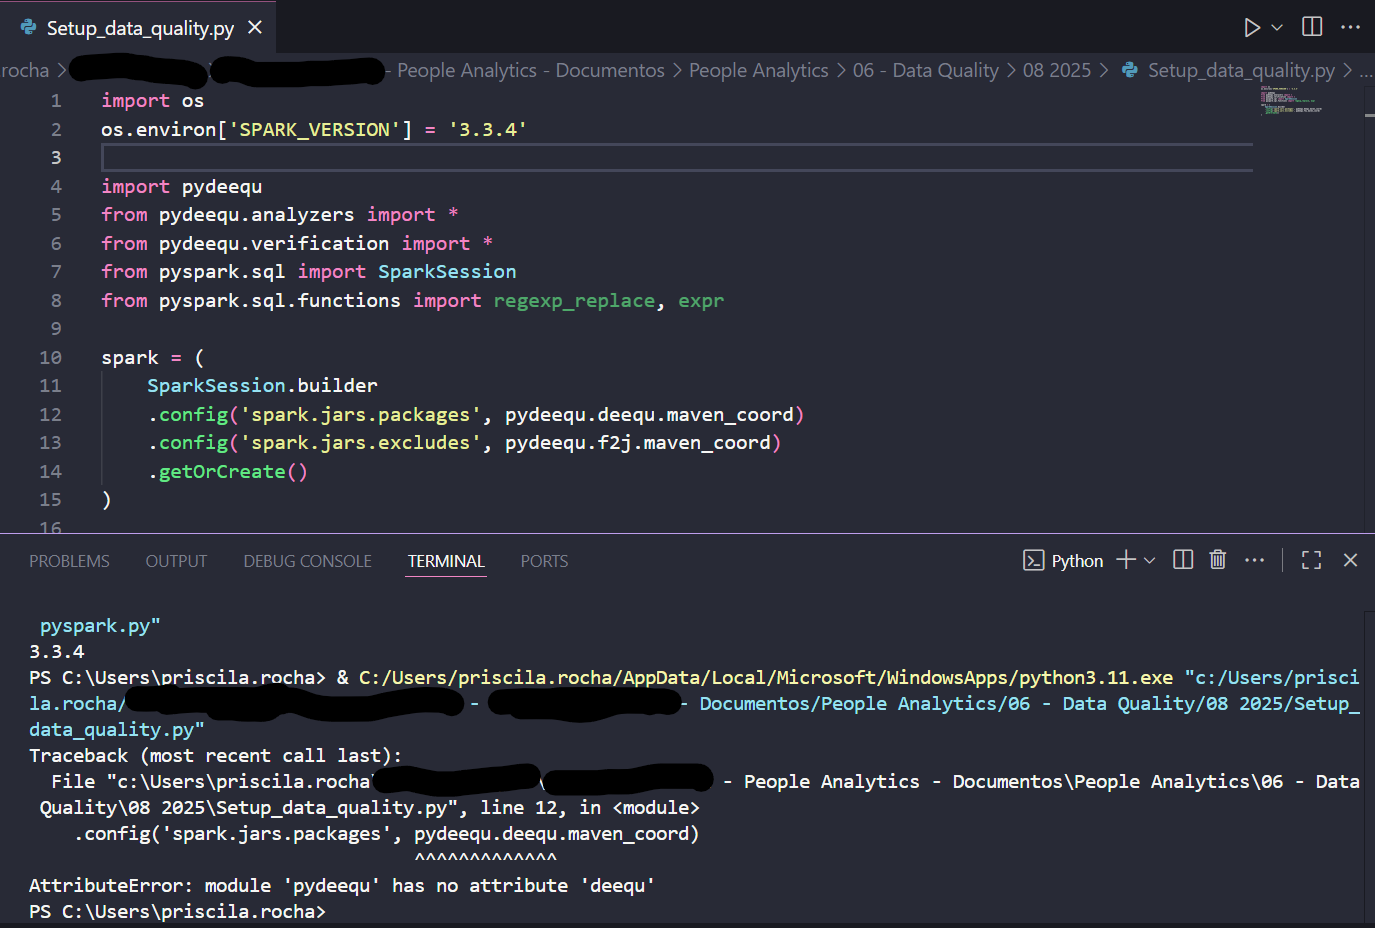Screen dimensions: 1375x928
Task: Click the 'rocha' breadcrumb segment
Action: (25, 70)
